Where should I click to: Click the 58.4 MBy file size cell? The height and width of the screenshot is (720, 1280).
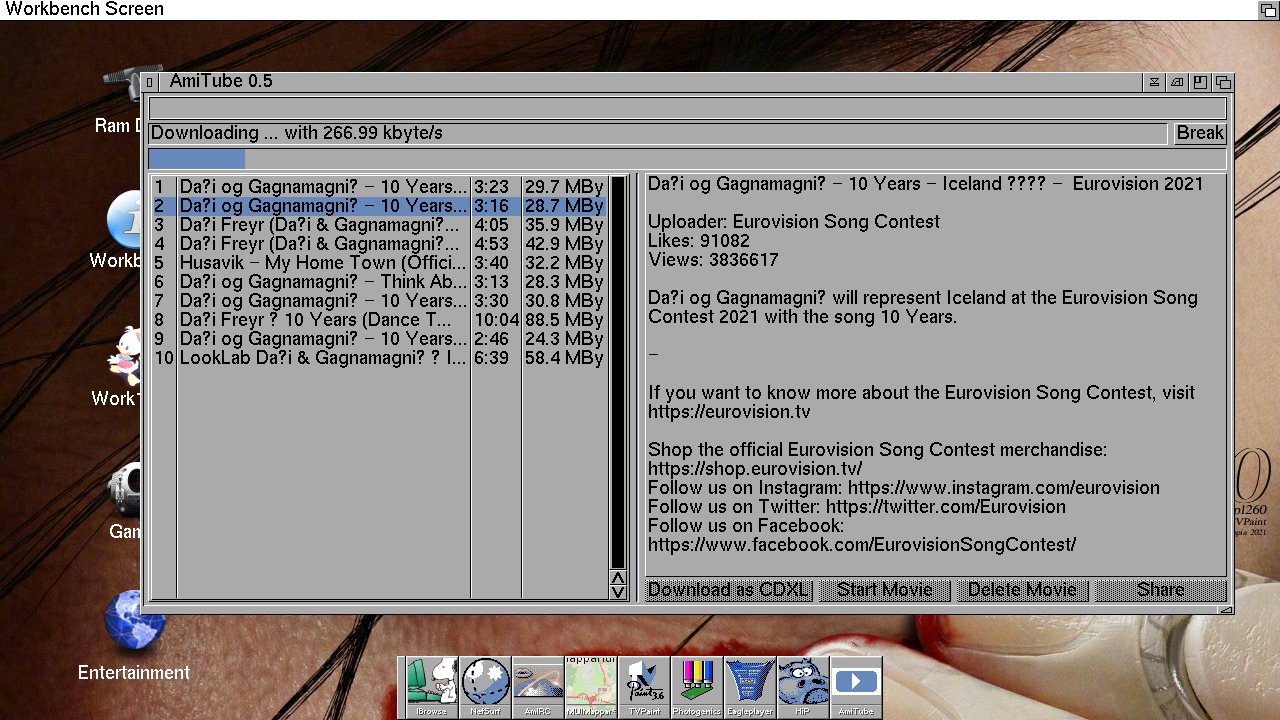(x=564, y=358)
